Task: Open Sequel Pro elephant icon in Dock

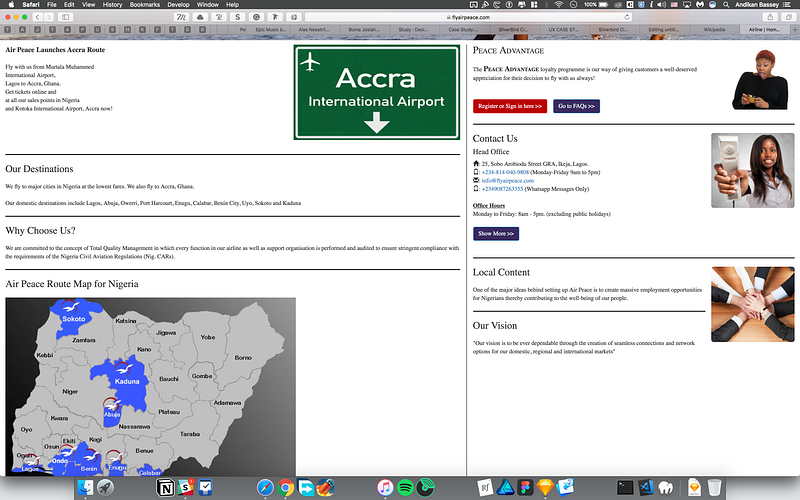Action: click(x=665, y=488)
